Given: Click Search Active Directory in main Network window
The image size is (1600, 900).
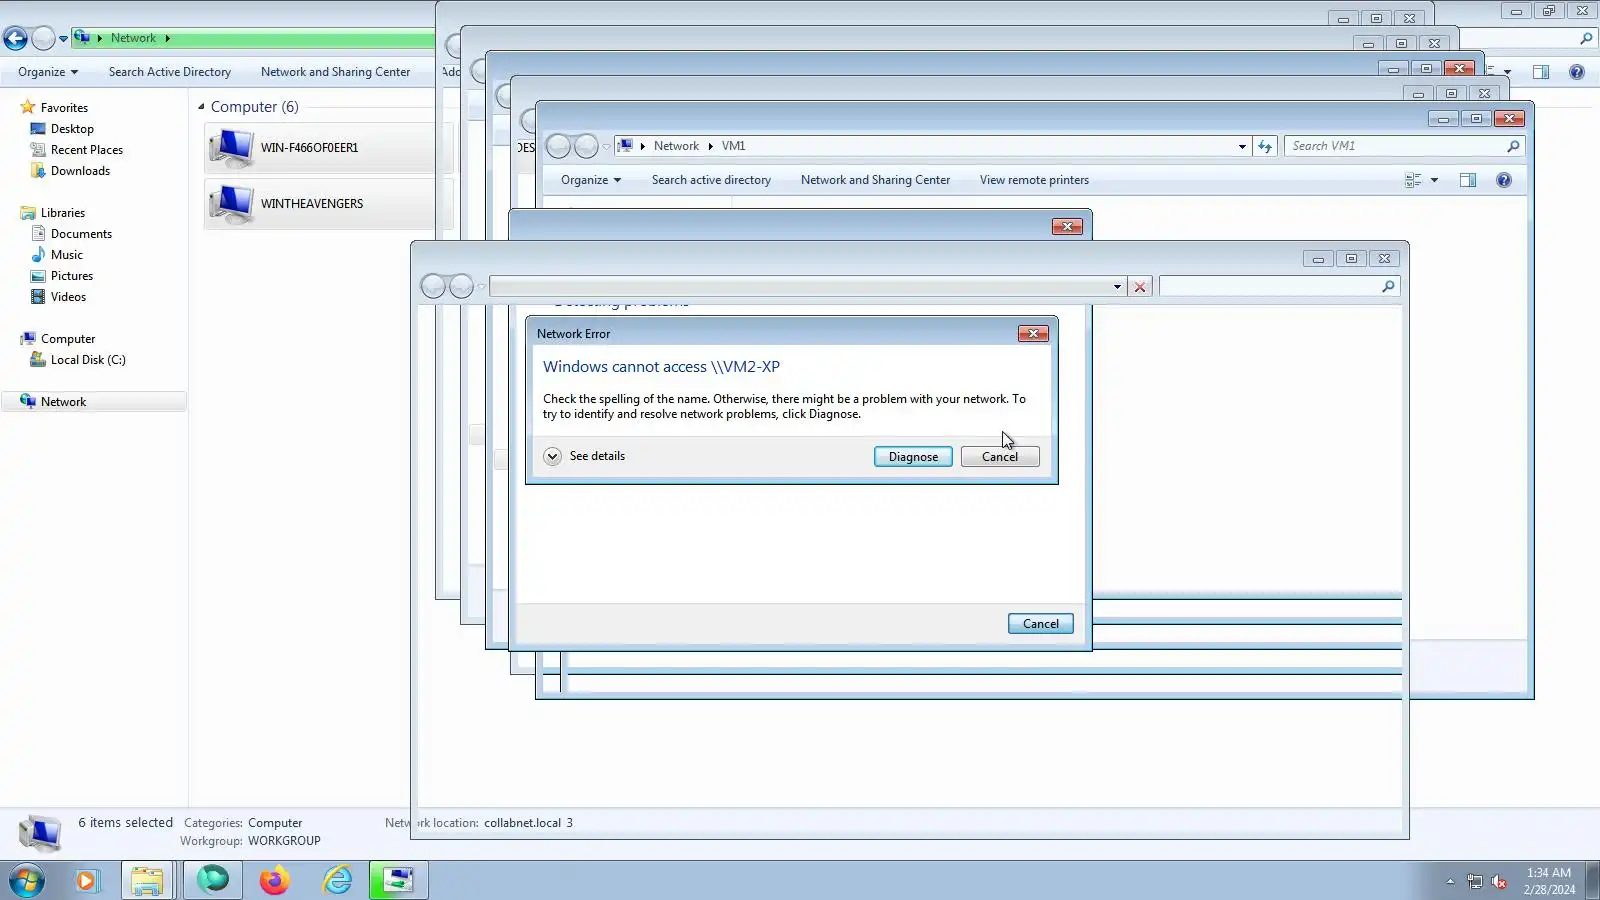Looking at the screenshot, I should click(x=170, y=72).
